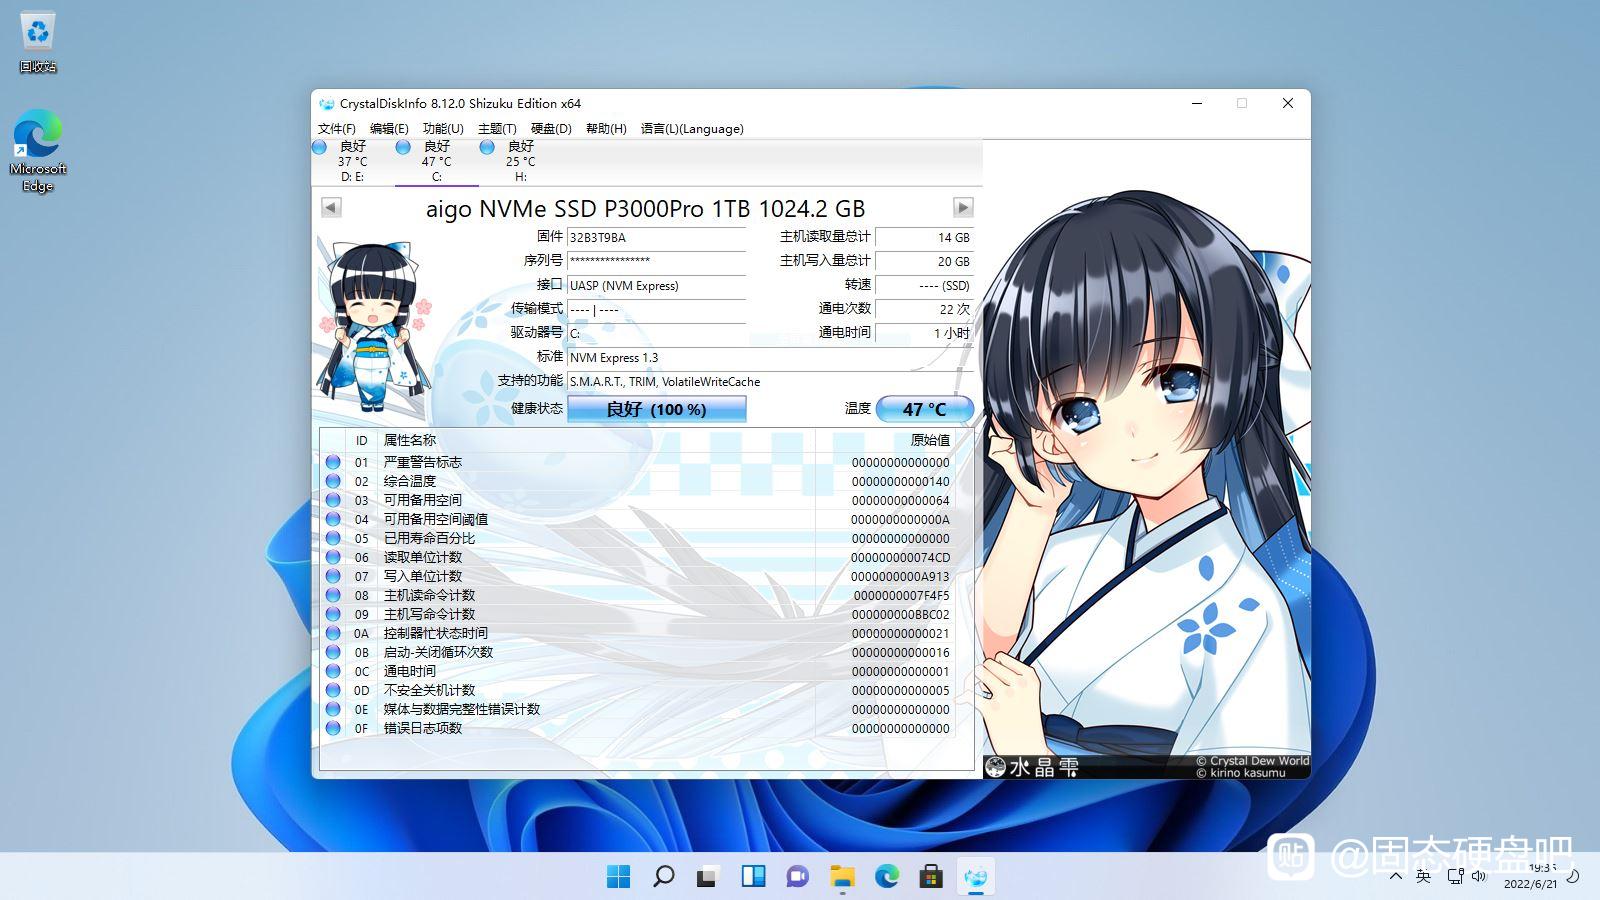
Task: Select the 已用寿命百分比 attribute row
Action: [x=638, y=538]
